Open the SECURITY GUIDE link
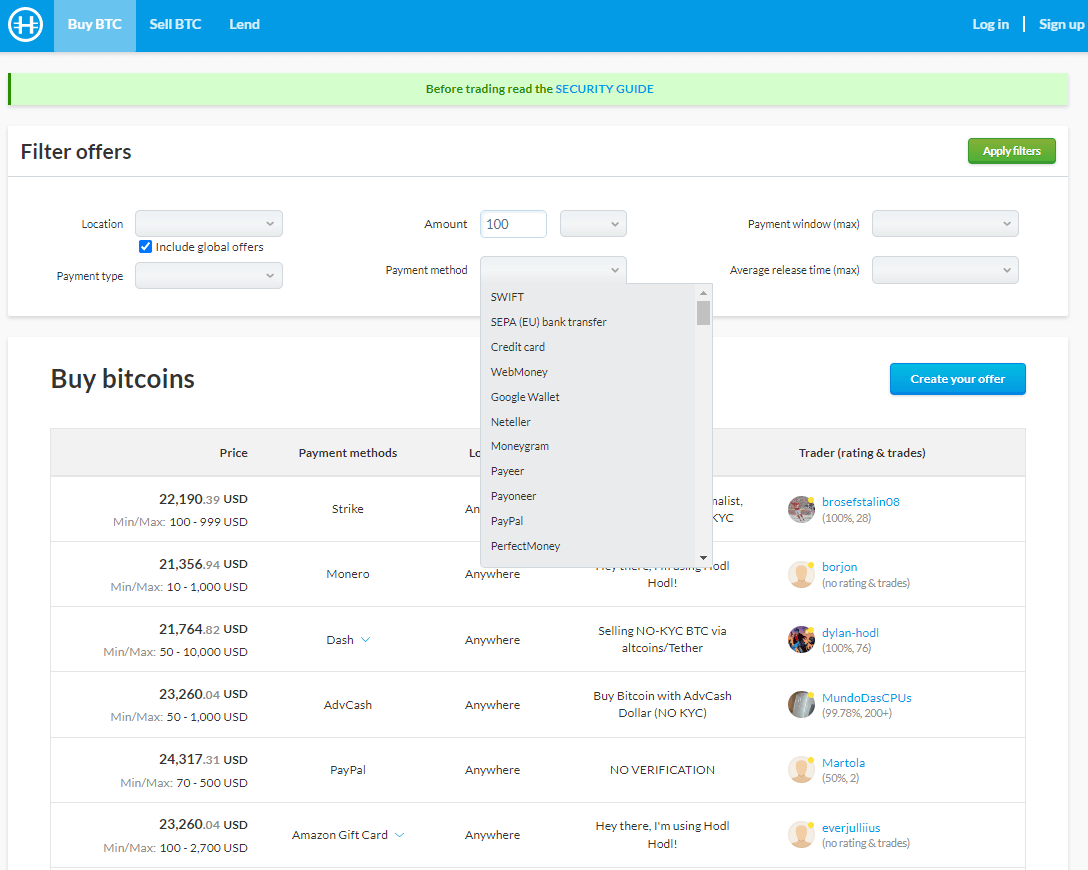1088x870 pixels. [604, 89]
